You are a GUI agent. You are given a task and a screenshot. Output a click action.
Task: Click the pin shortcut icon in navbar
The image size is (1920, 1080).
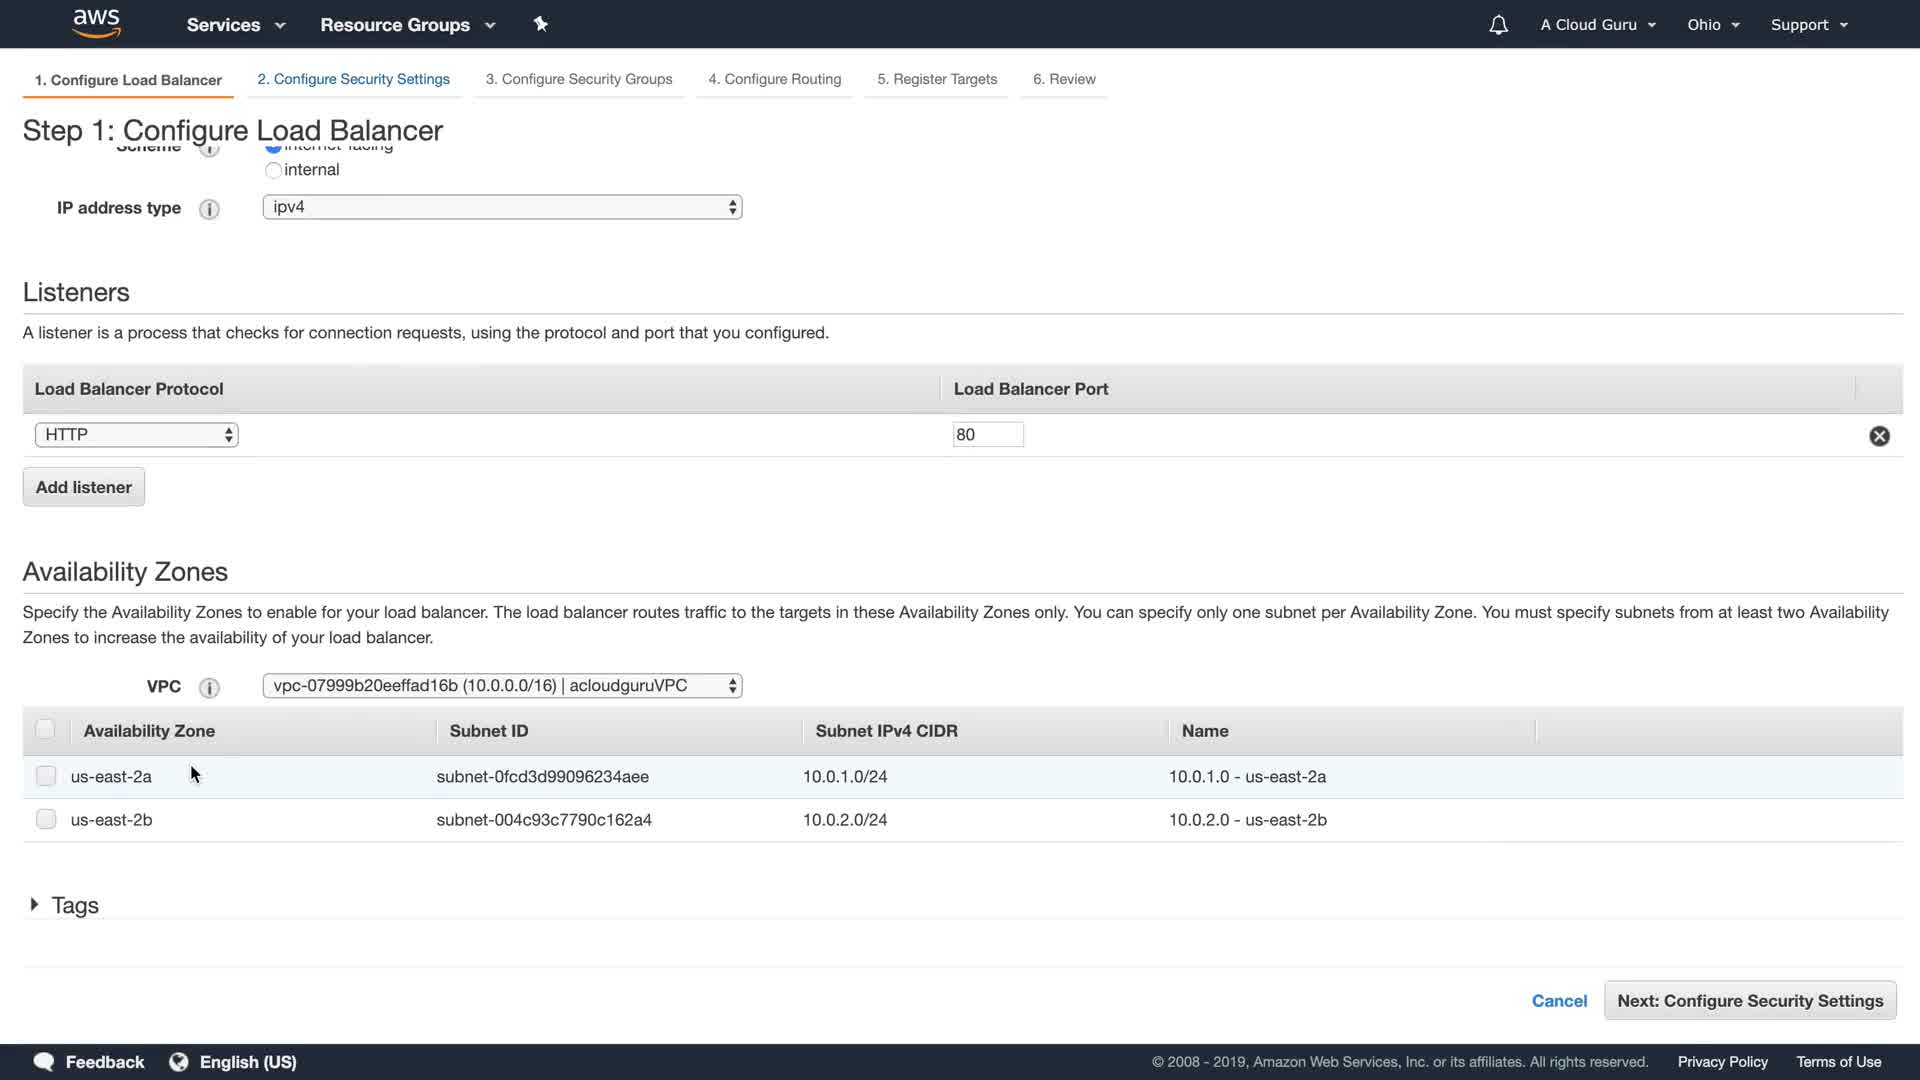coord(541,24)
